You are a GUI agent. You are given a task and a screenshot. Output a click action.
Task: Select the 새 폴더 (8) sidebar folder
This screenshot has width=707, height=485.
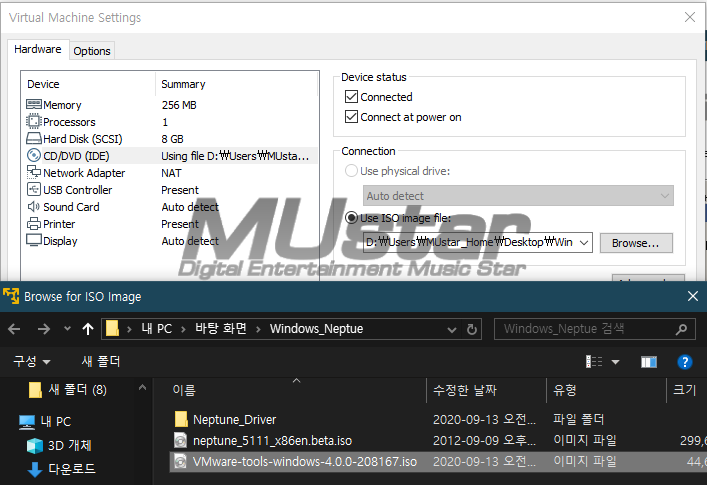pos(78,389)
